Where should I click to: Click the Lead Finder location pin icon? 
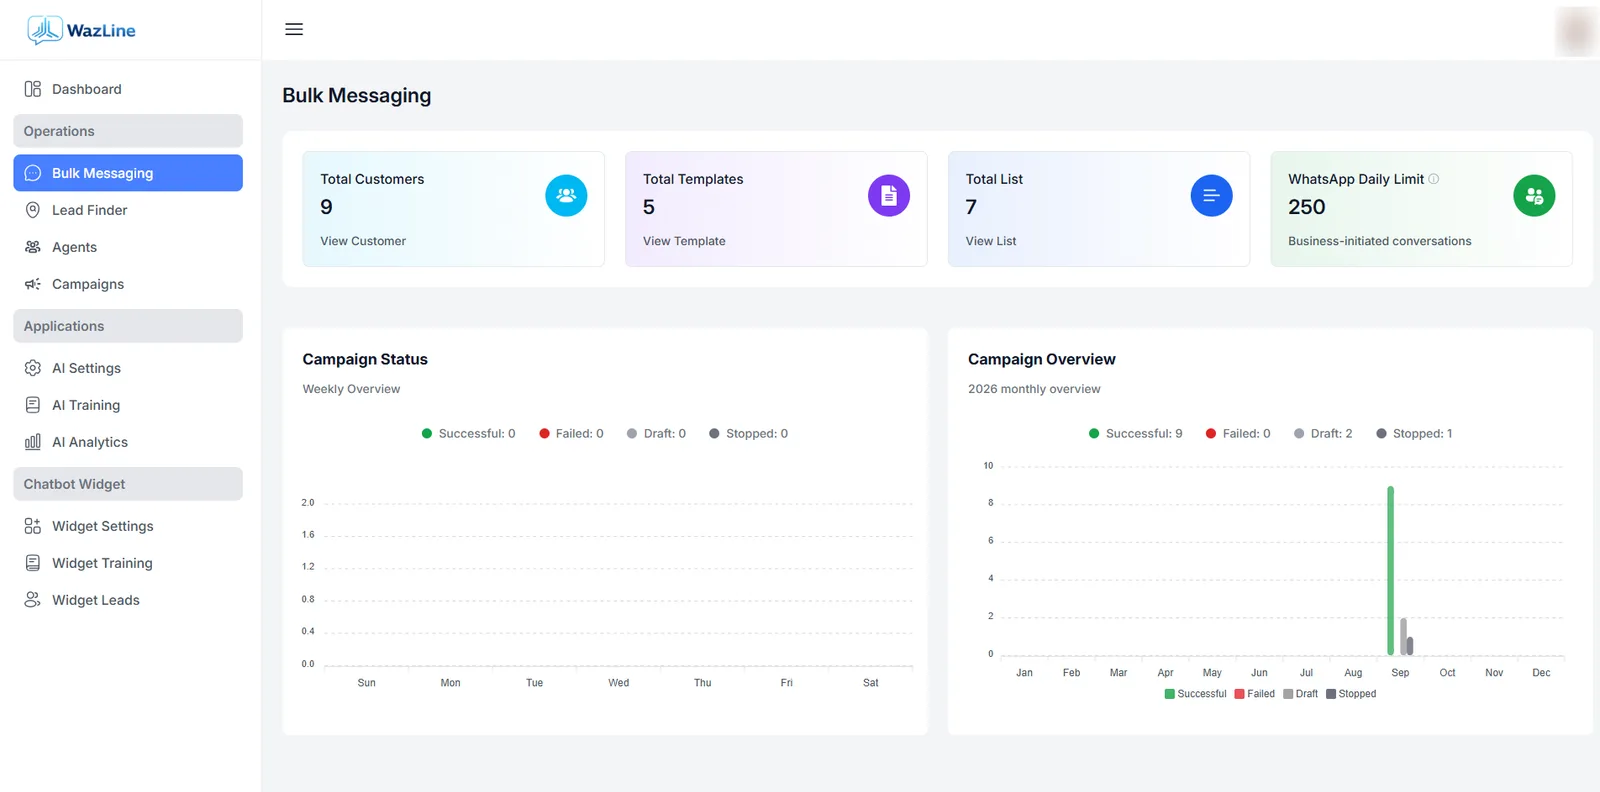click(33, 210)
